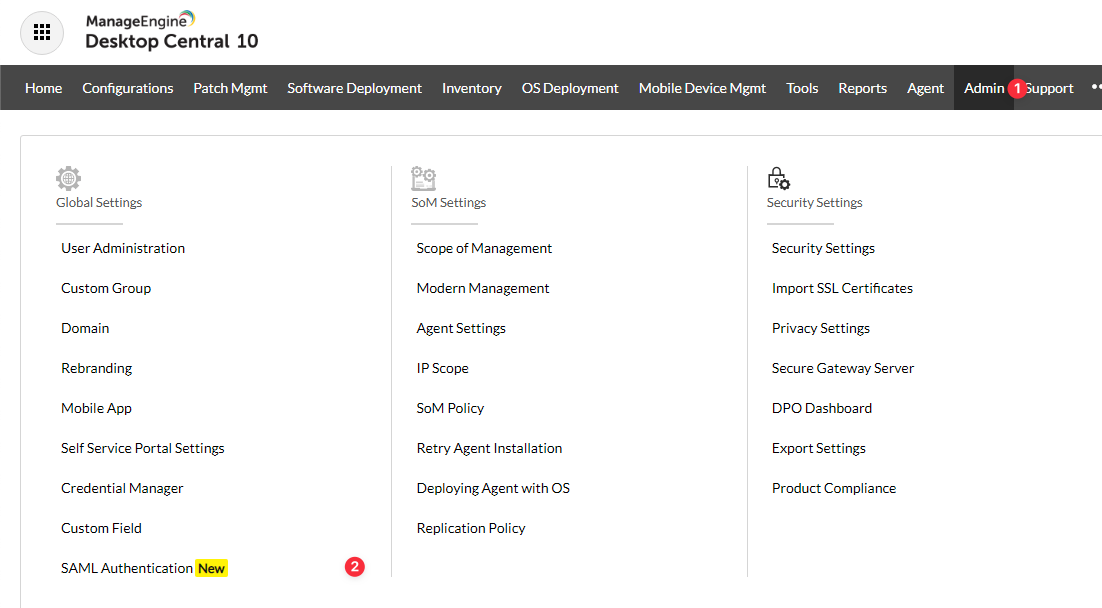Click the Global Settings gear globe icon
The image size is (1102, 608).
[x=68, y=179]
